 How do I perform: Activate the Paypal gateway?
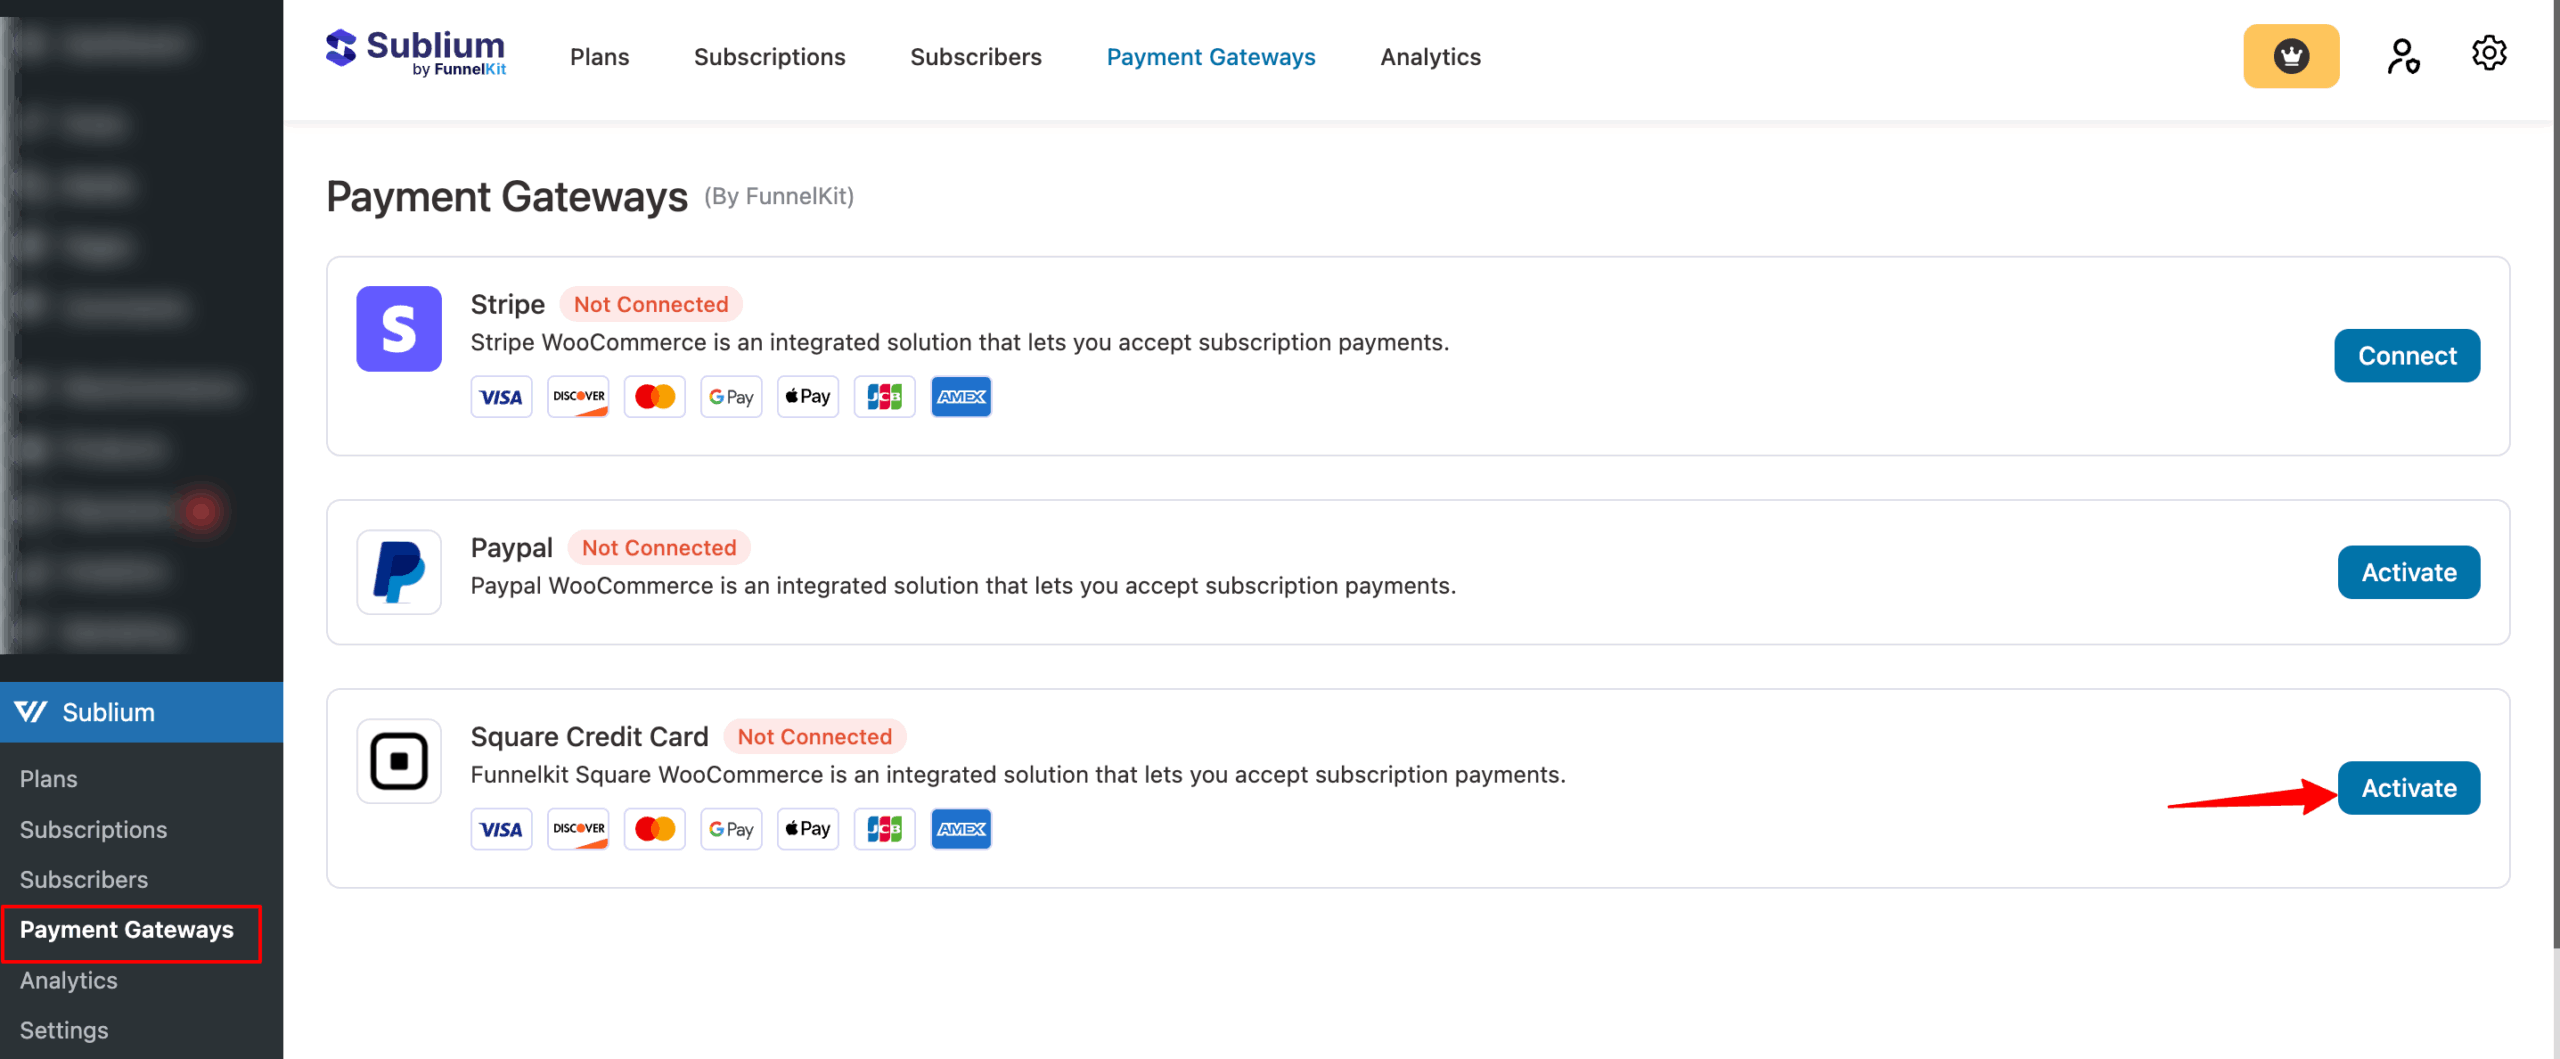[2408, 572]
